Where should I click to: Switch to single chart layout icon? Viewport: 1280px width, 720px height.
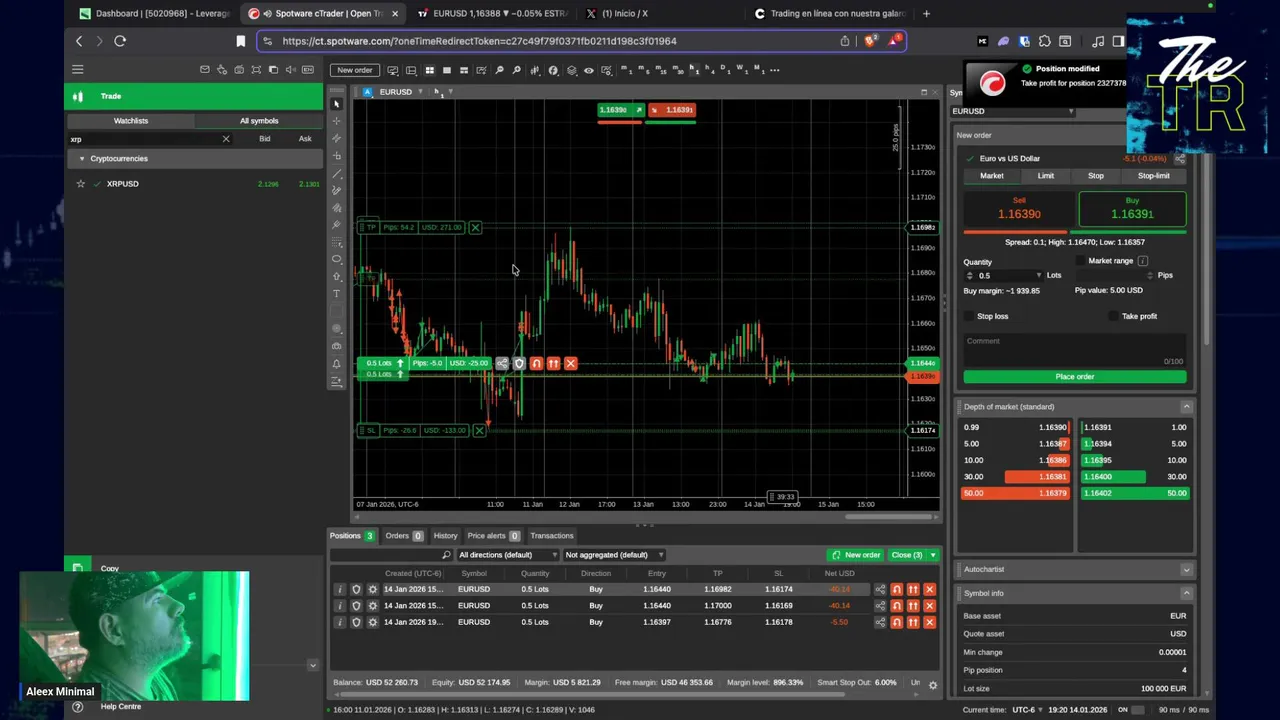447,70
